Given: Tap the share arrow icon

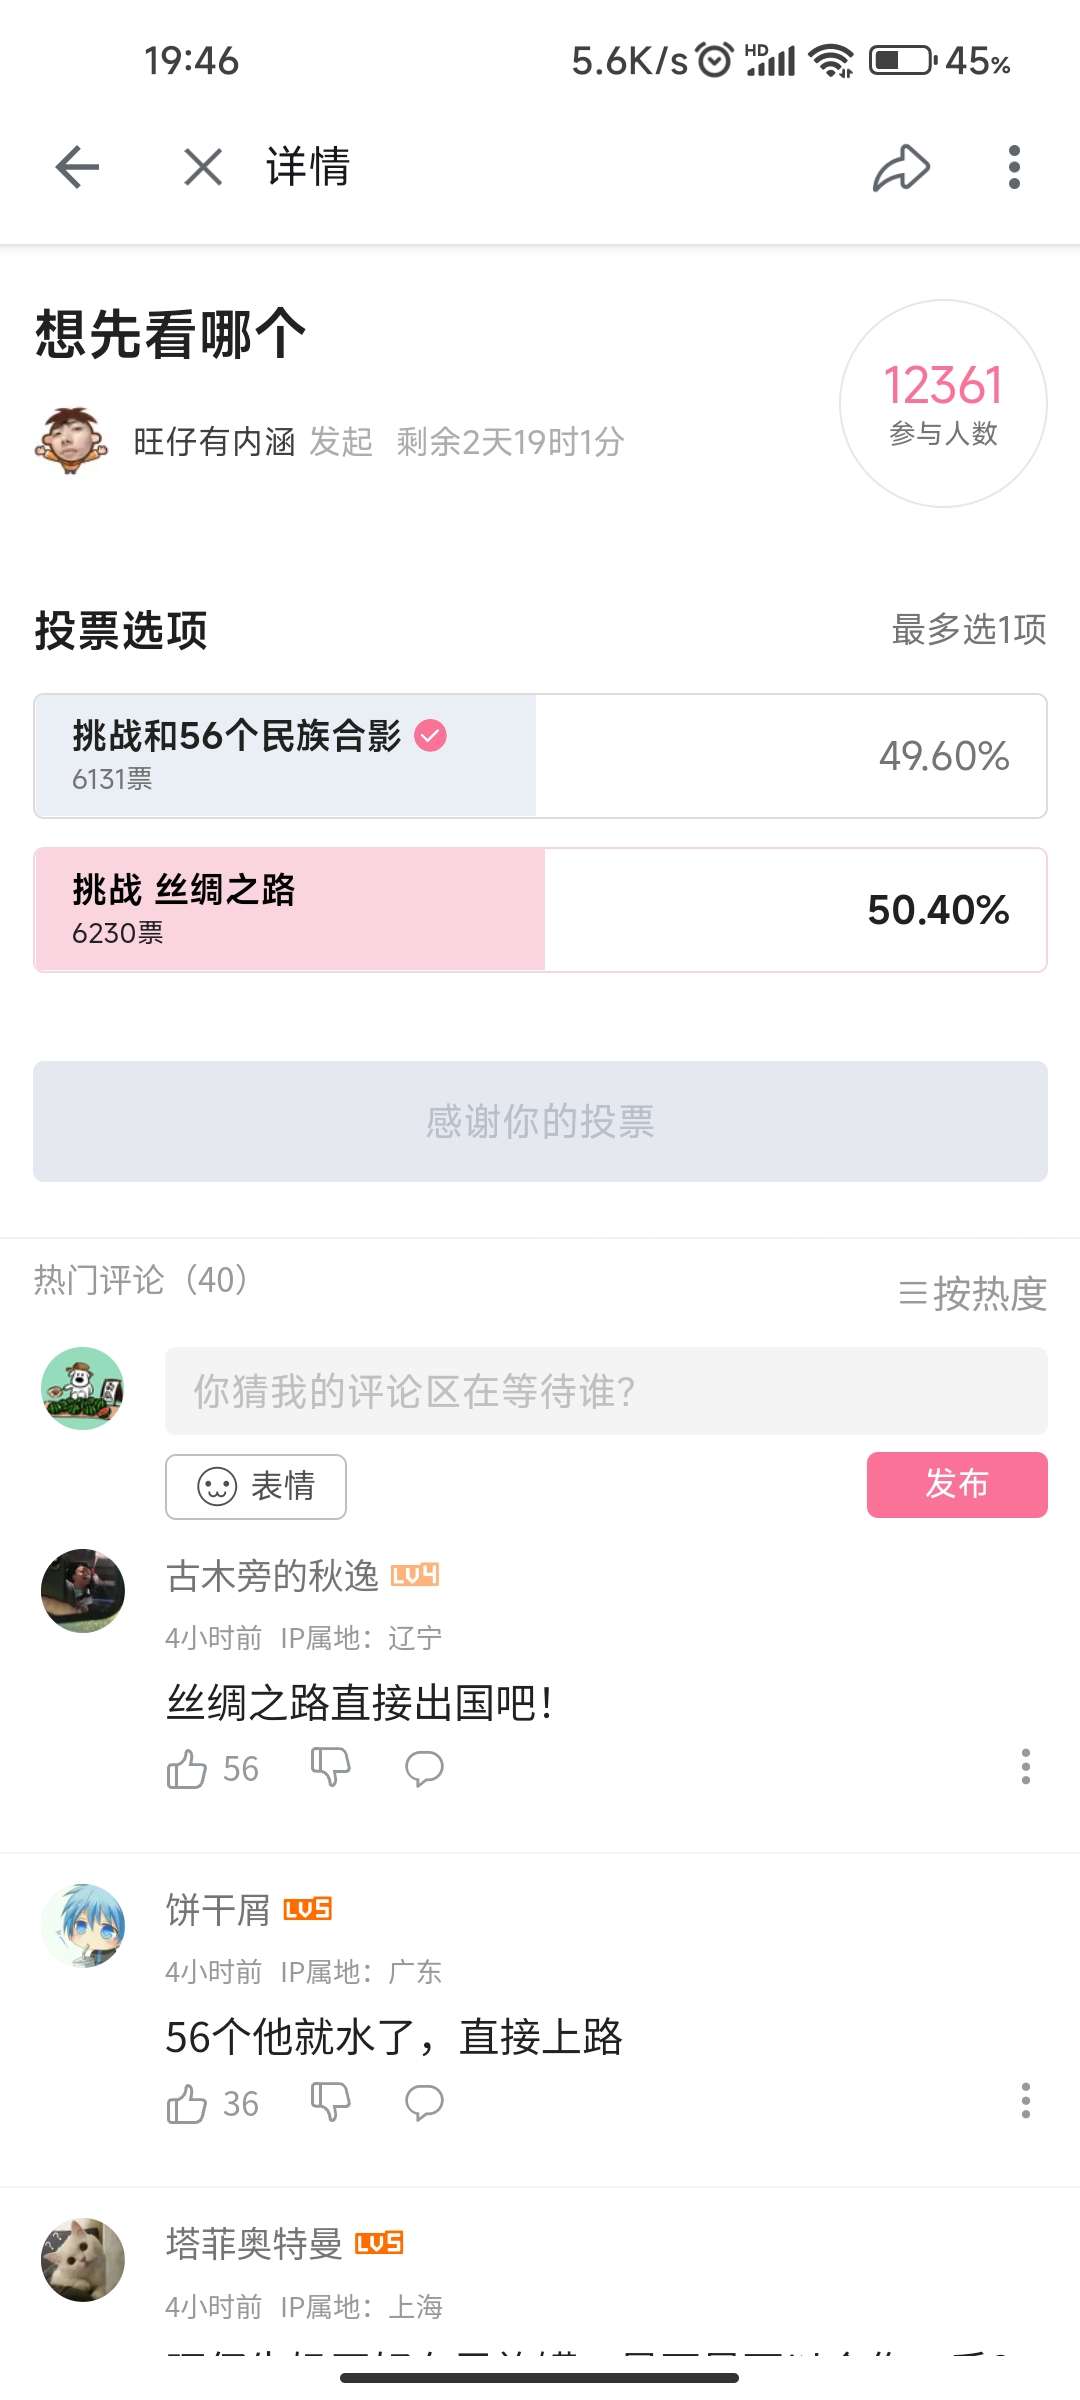Looking at the screenshot, I should (x=901, y=167).
